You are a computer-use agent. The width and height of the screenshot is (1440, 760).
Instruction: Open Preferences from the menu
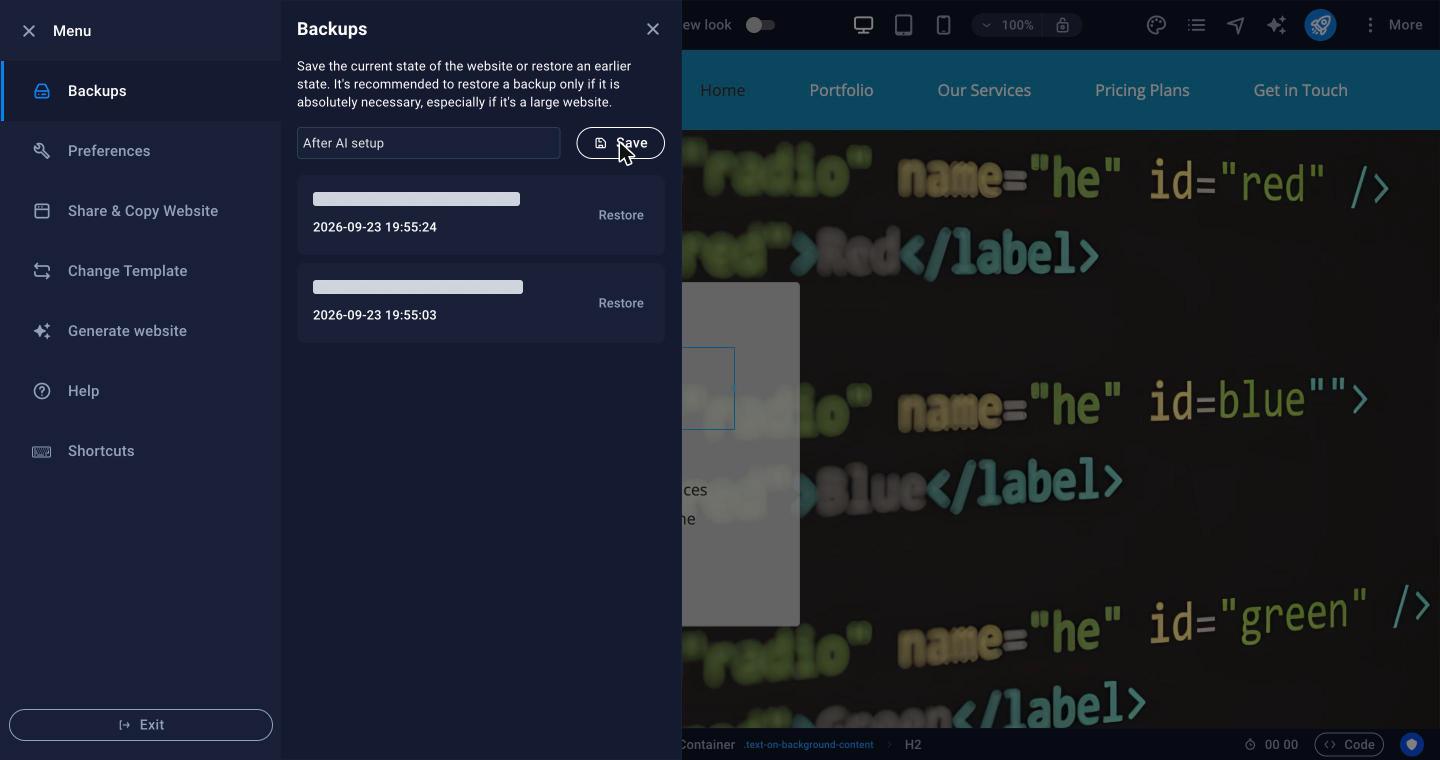pos(141,151)
